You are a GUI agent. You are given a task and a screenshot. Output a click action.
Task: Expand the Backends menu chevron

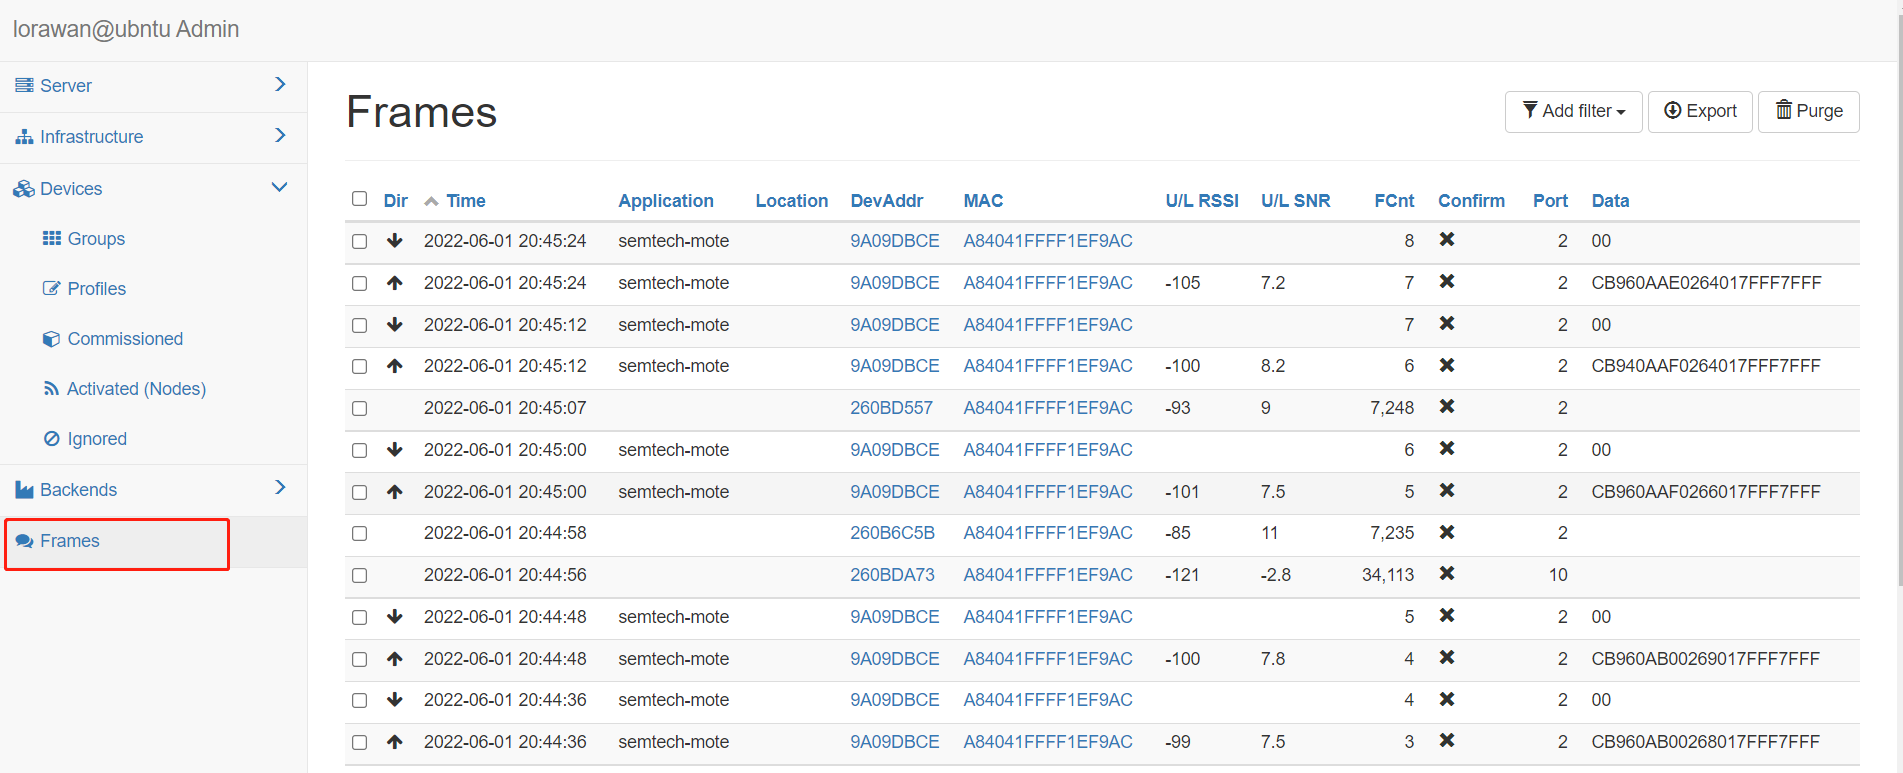click(280, 487)
